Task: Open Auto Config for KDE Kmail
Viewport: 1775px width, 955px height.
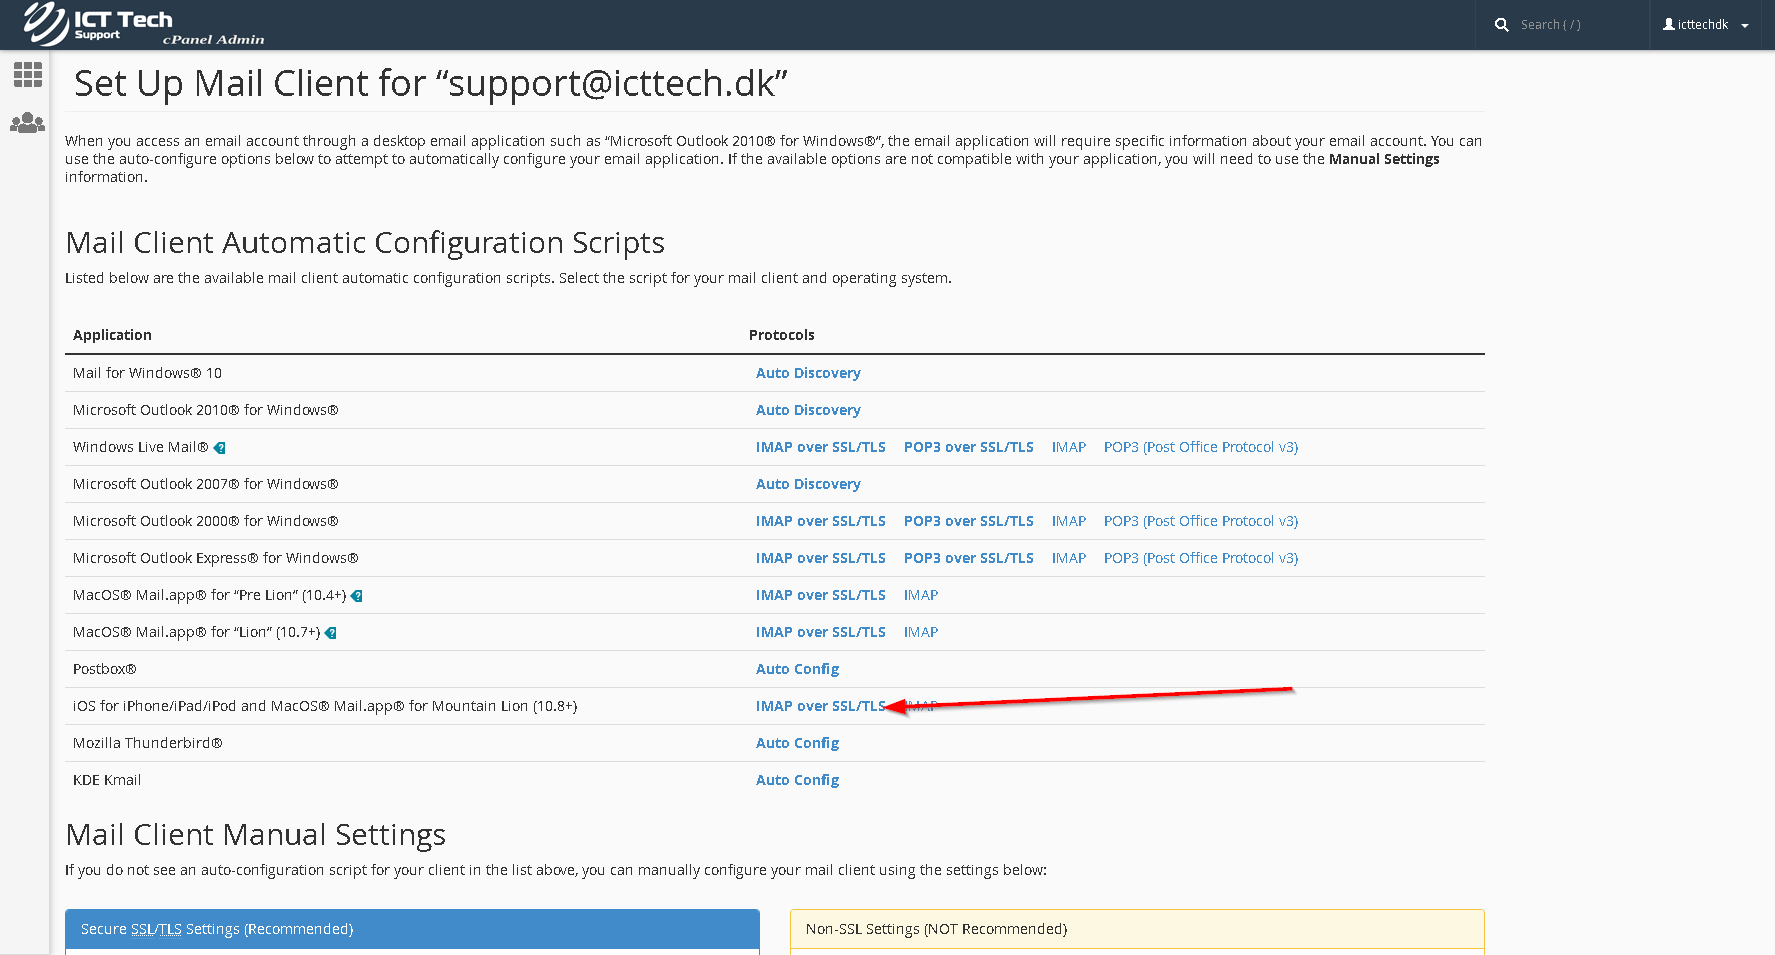Action: pyautogui.click(x=797, y=779)
